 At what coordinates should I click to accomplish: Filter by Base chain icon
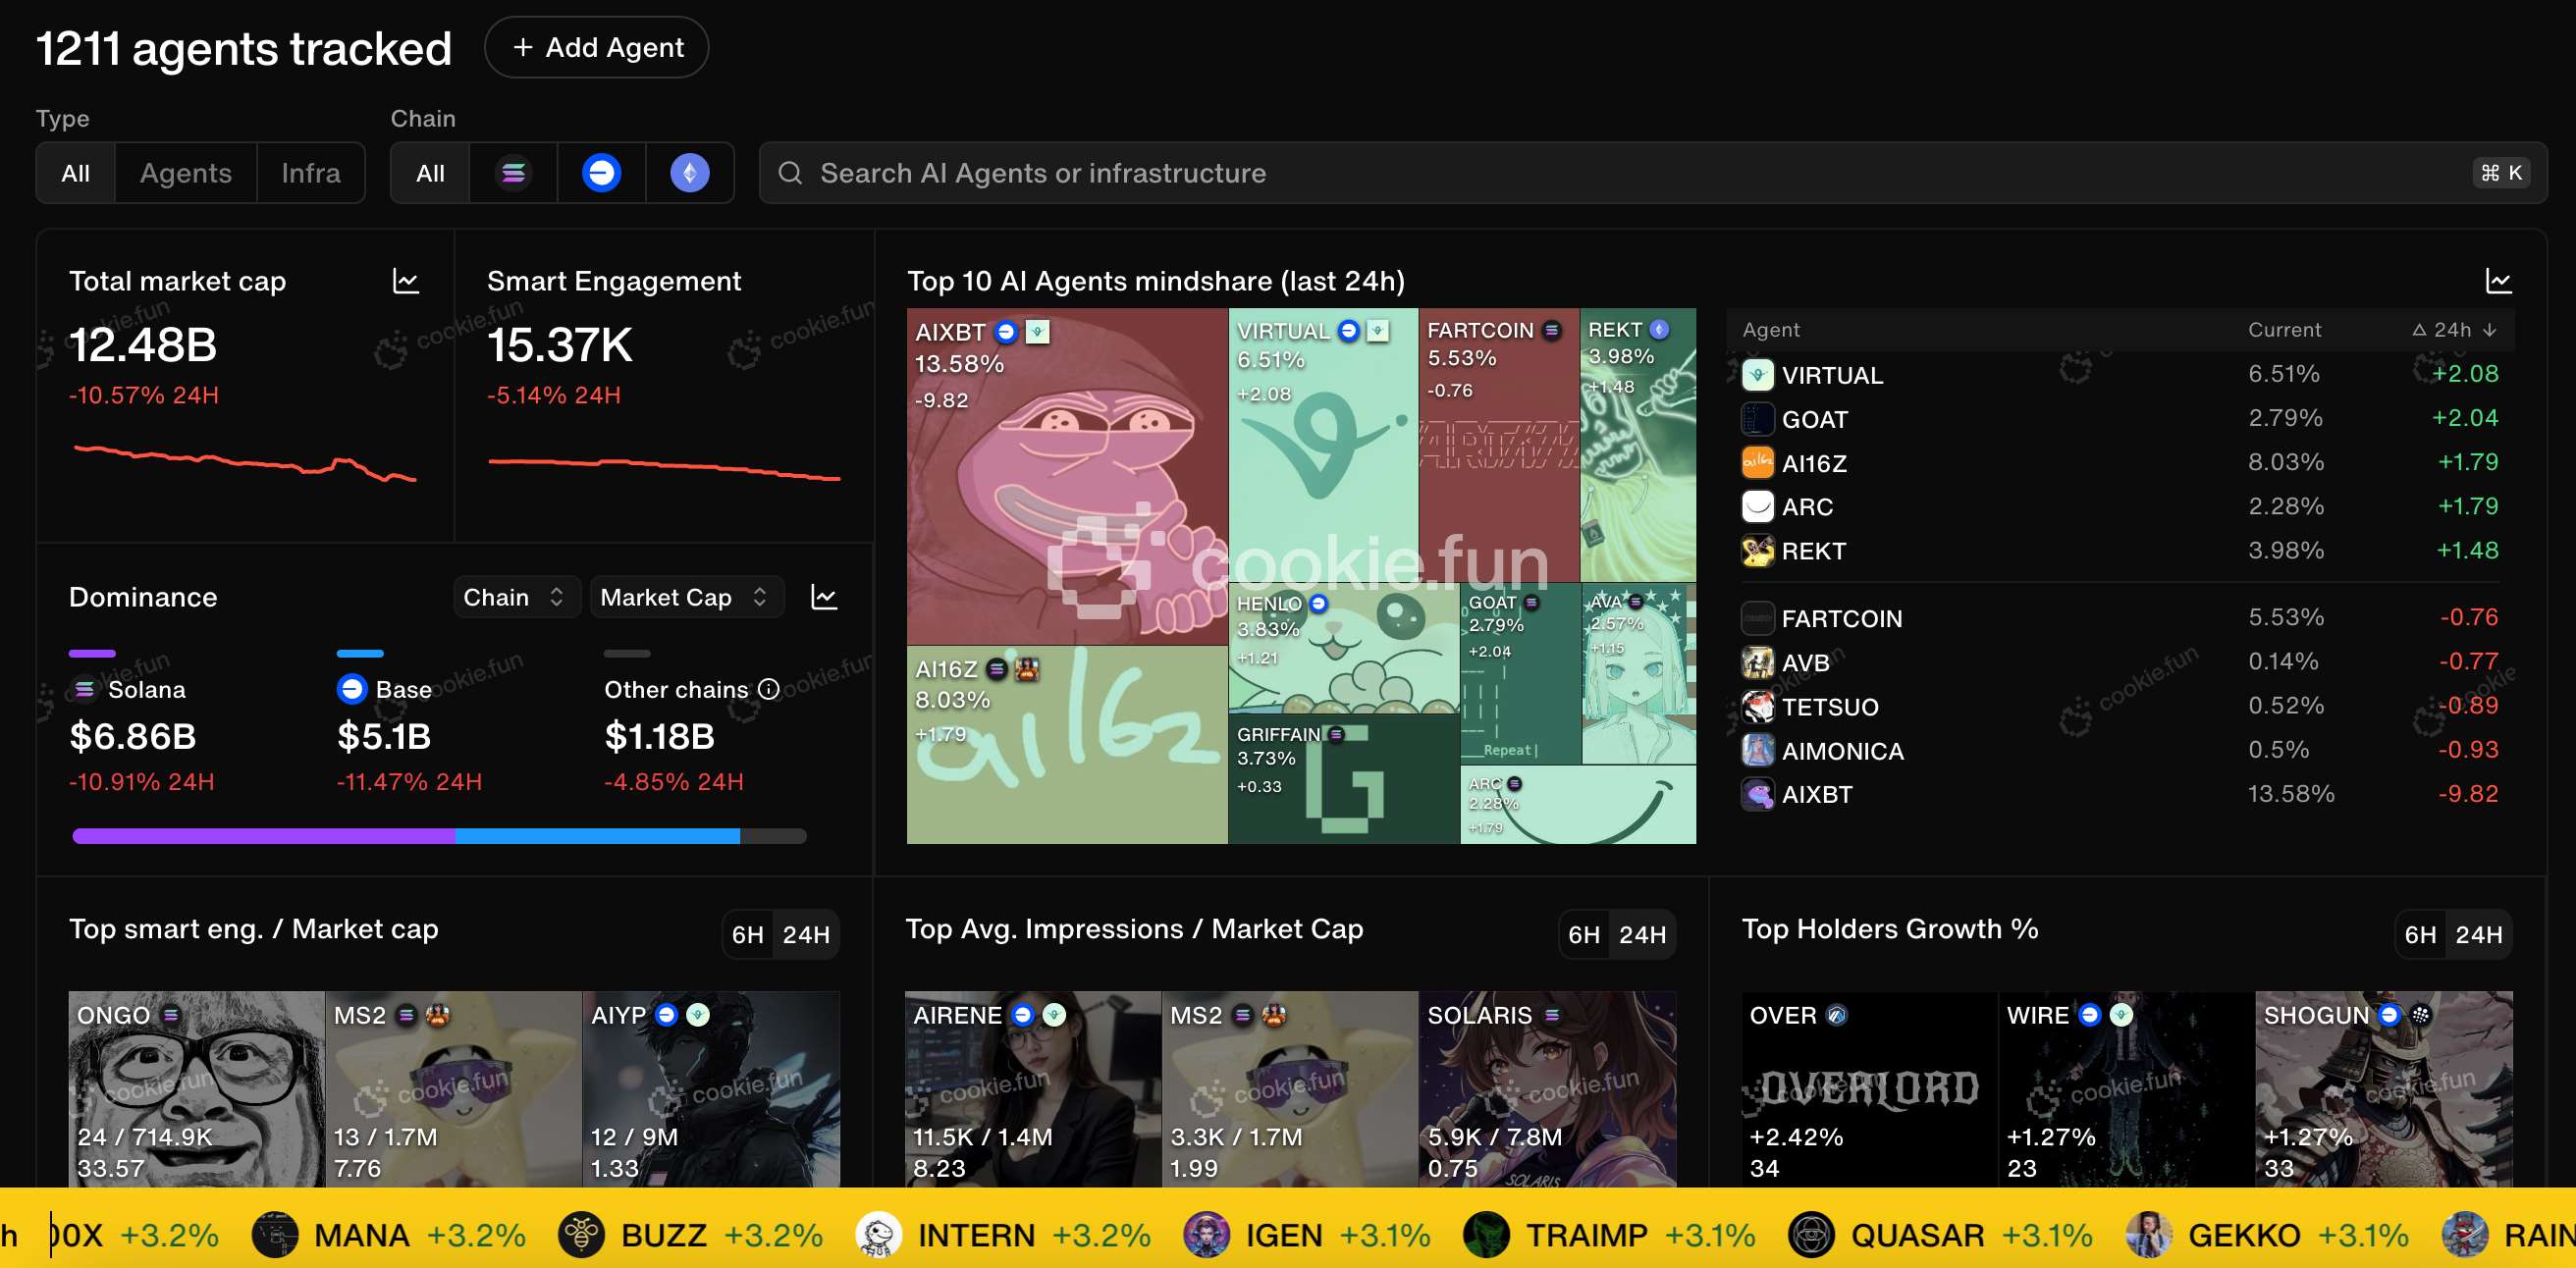click(x=601, y=173)
